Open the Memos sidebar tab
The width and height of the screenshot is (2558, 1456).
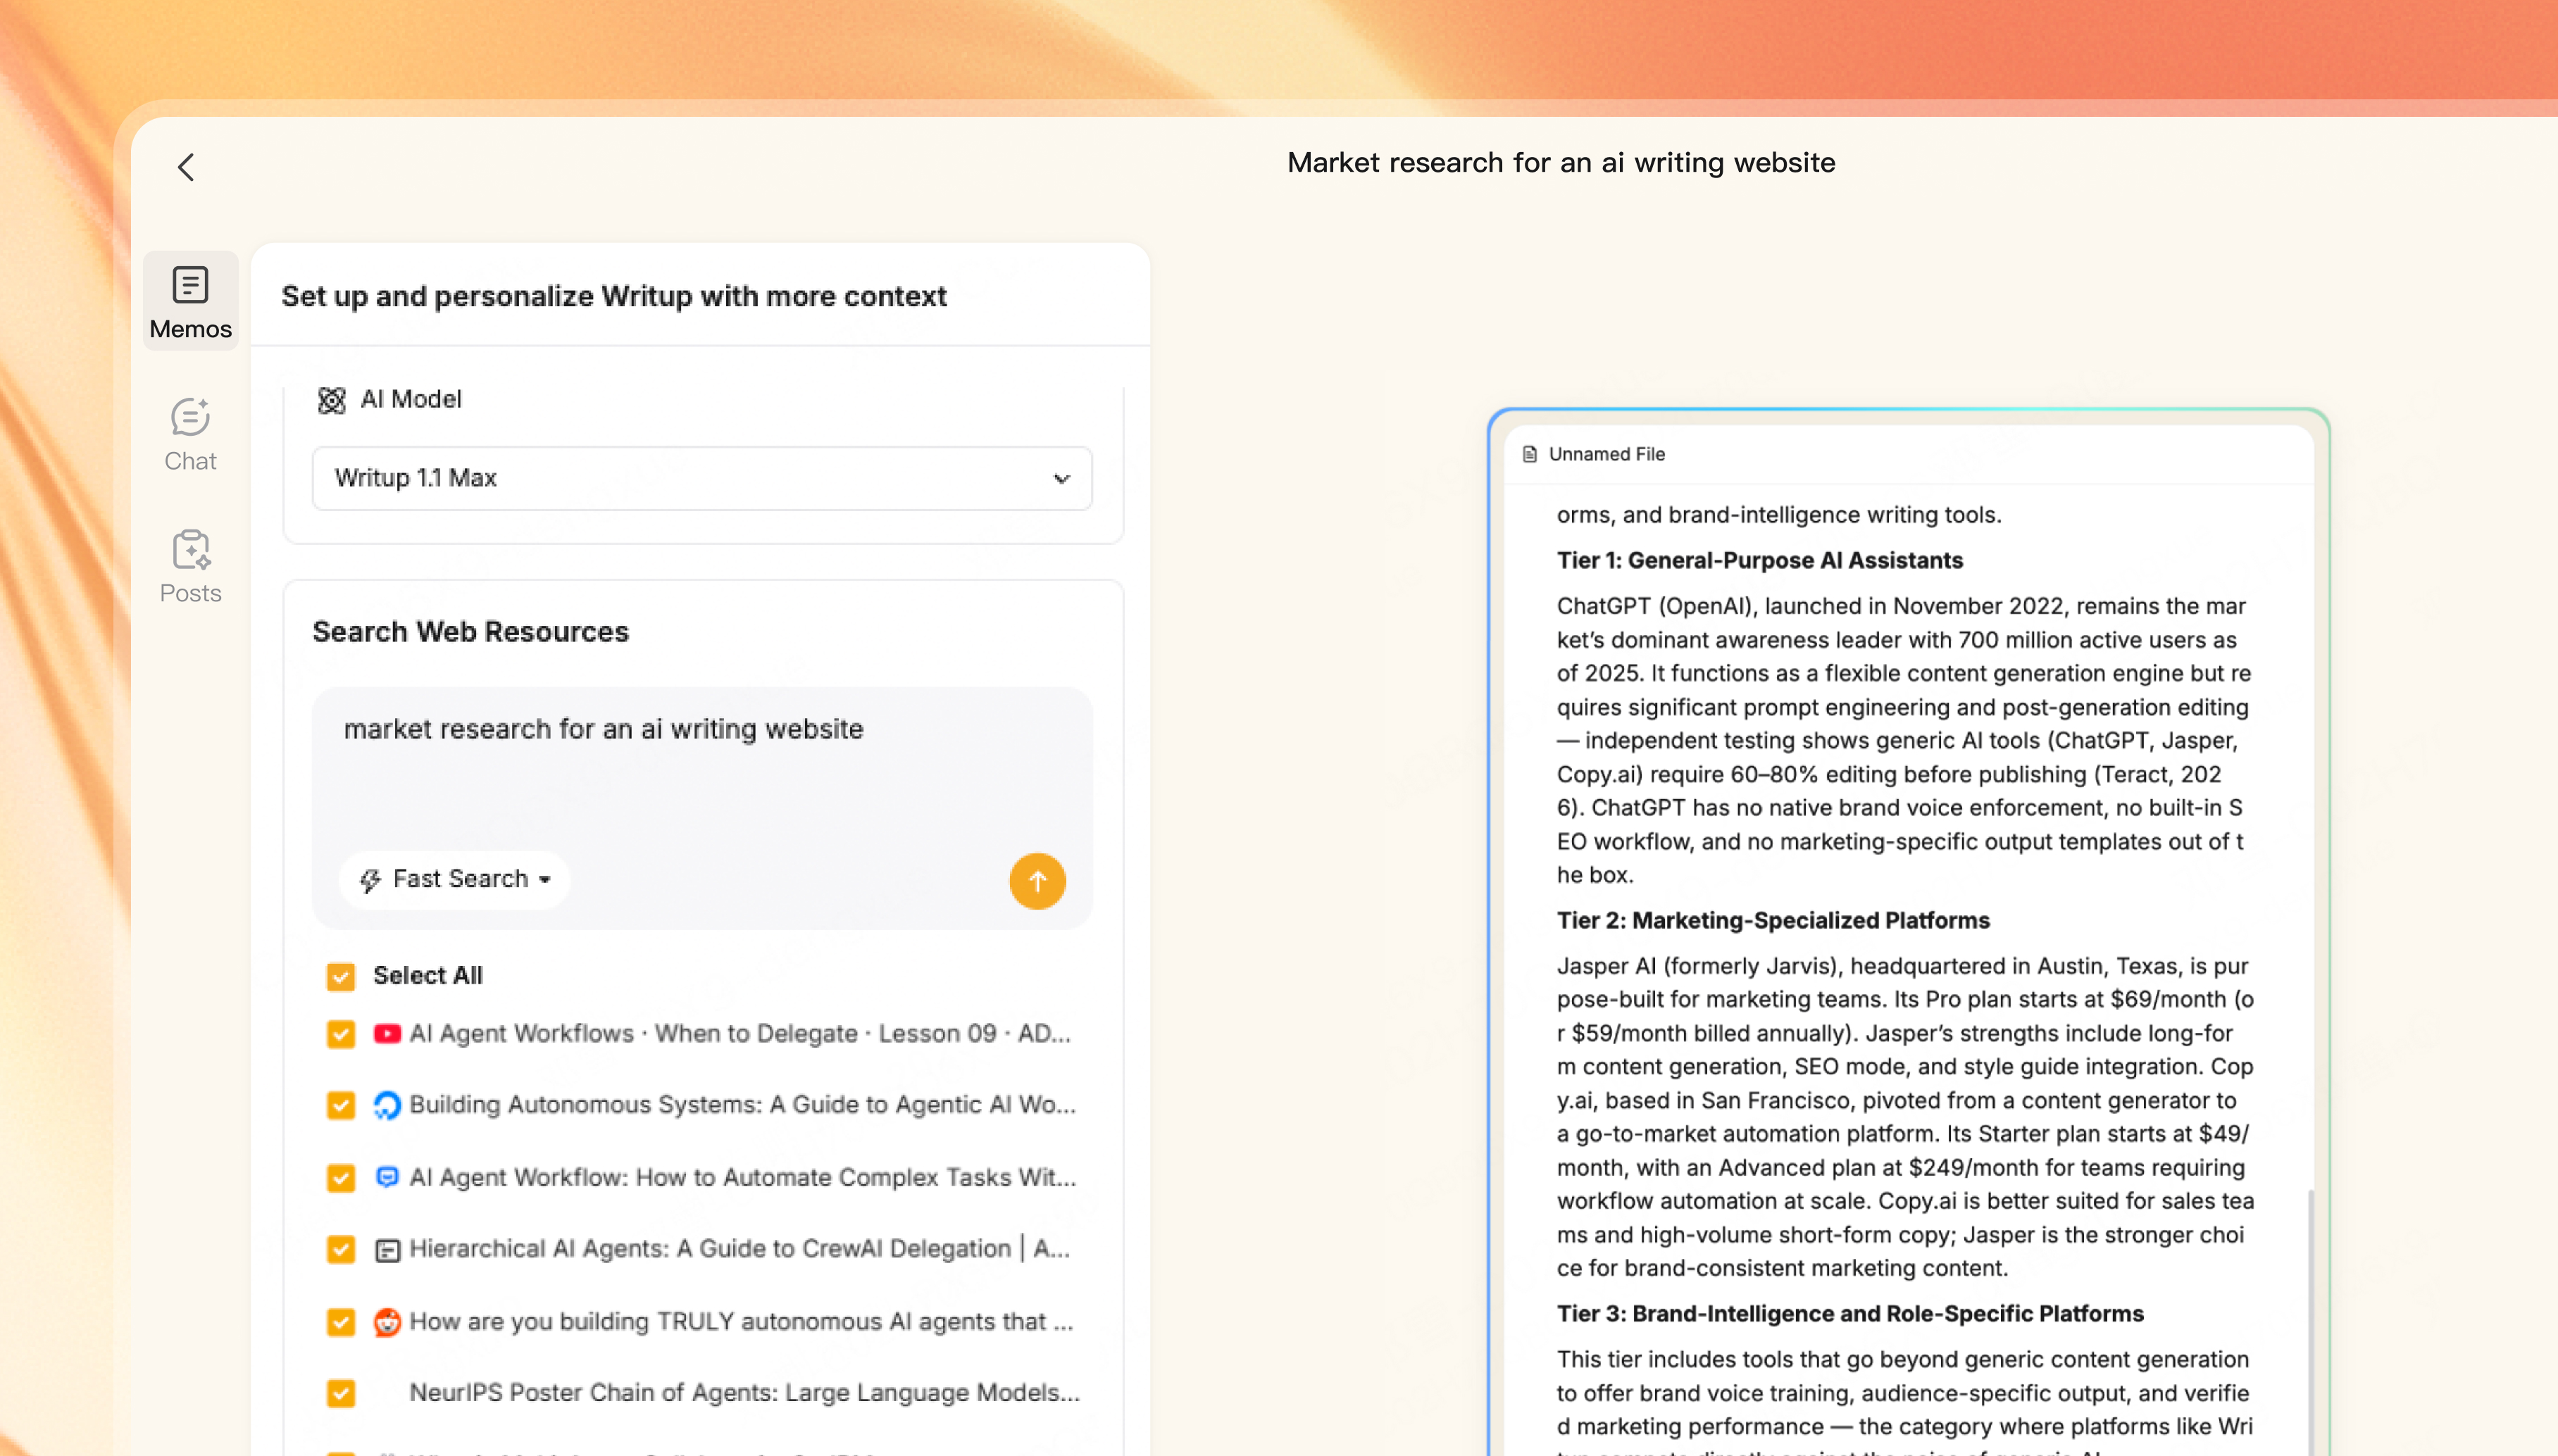(190, 301)
